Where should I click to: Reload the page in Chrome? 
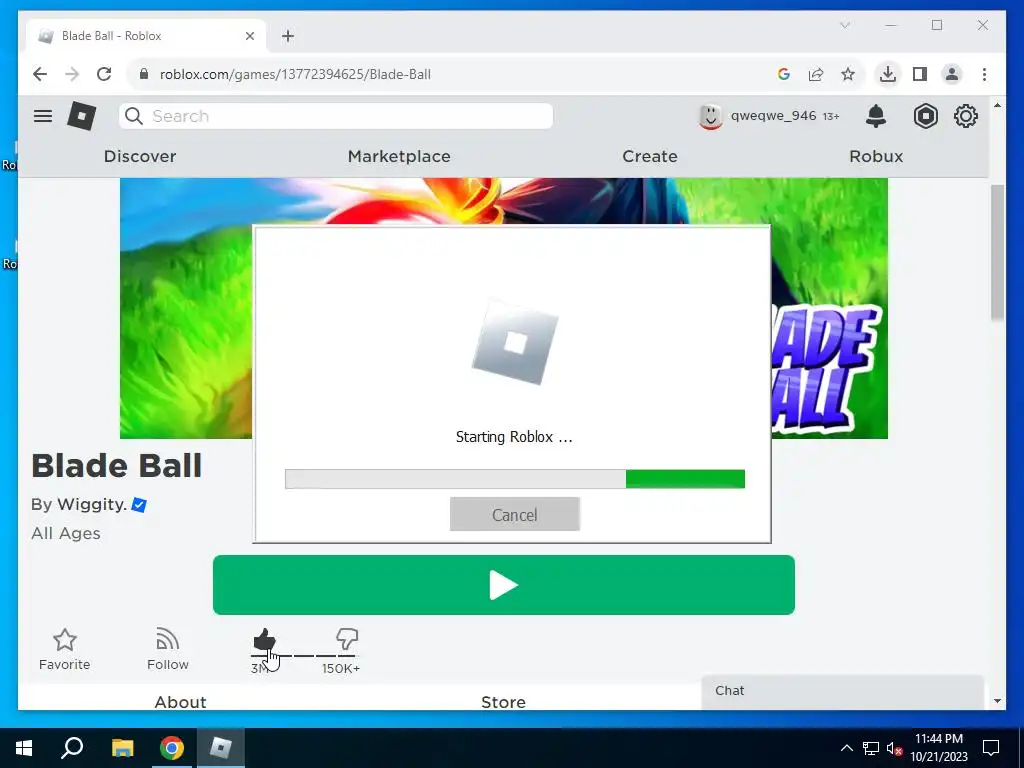(x=104, y=74)
